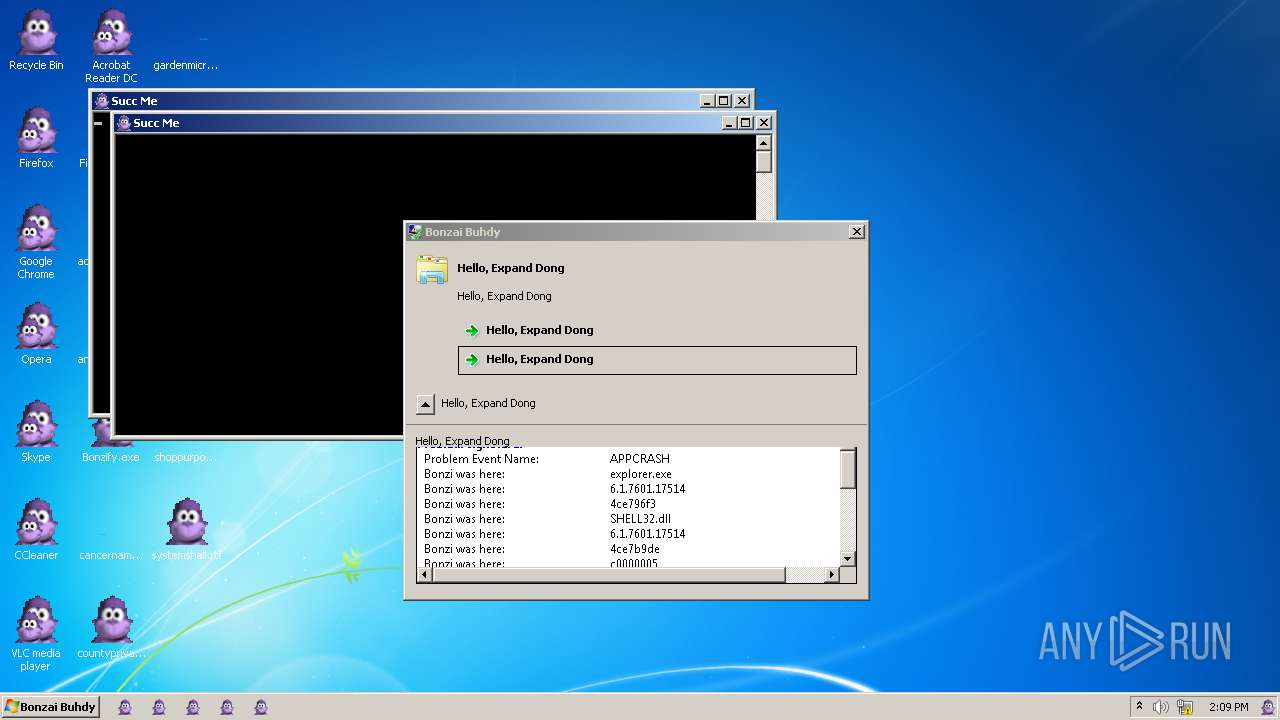The image size is (1280, 720).
Task: Select the 4ce796f3 value text
Action: pyautogui.click(x=633, y=504)
